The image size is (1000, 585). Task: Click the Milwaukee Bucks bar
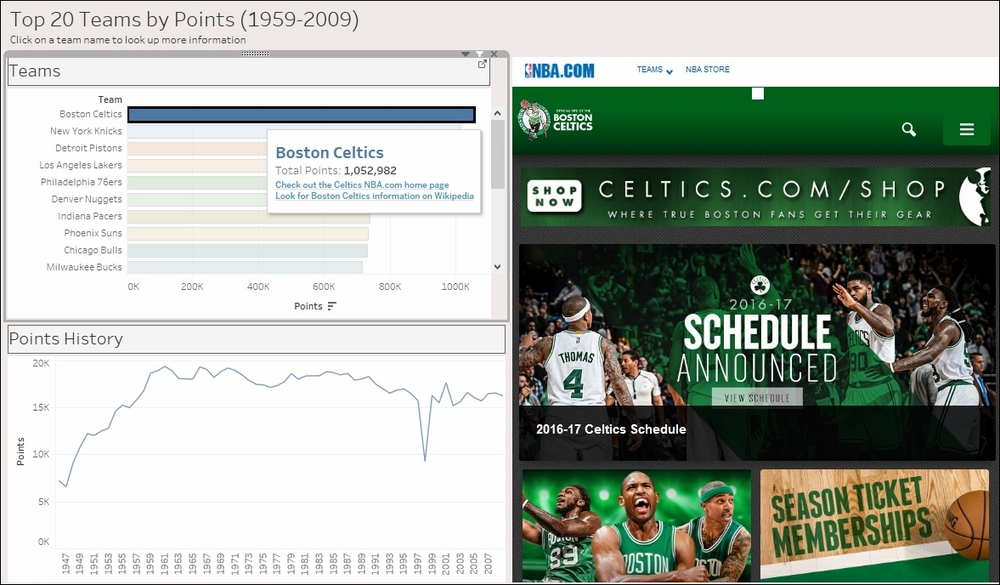[245, 267]
